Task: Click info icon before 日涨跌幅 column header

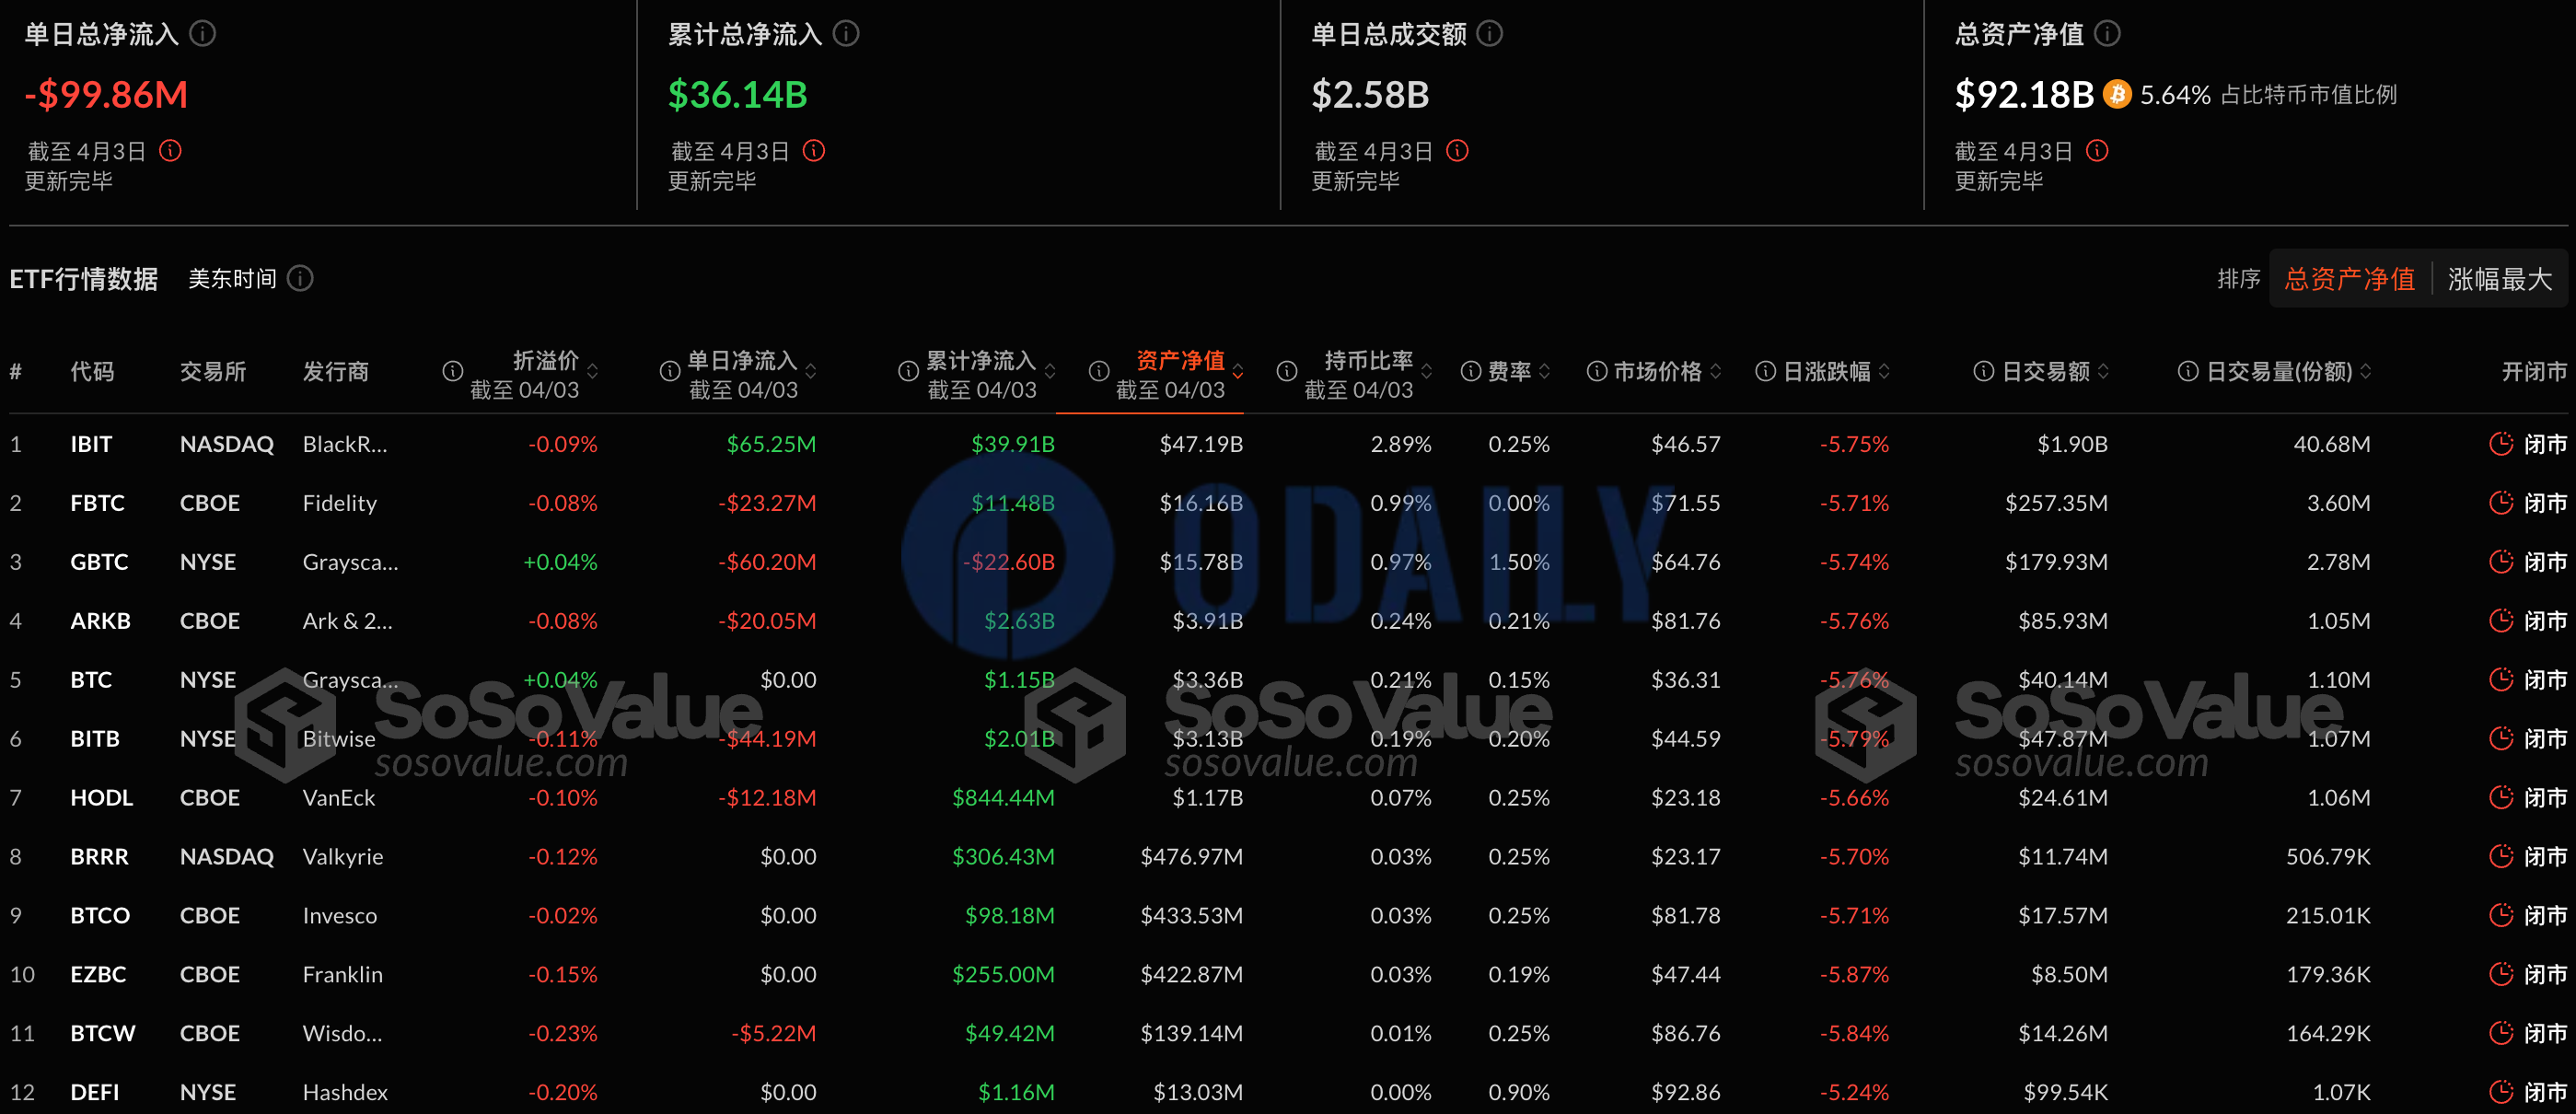Action: click(1766, 371)
